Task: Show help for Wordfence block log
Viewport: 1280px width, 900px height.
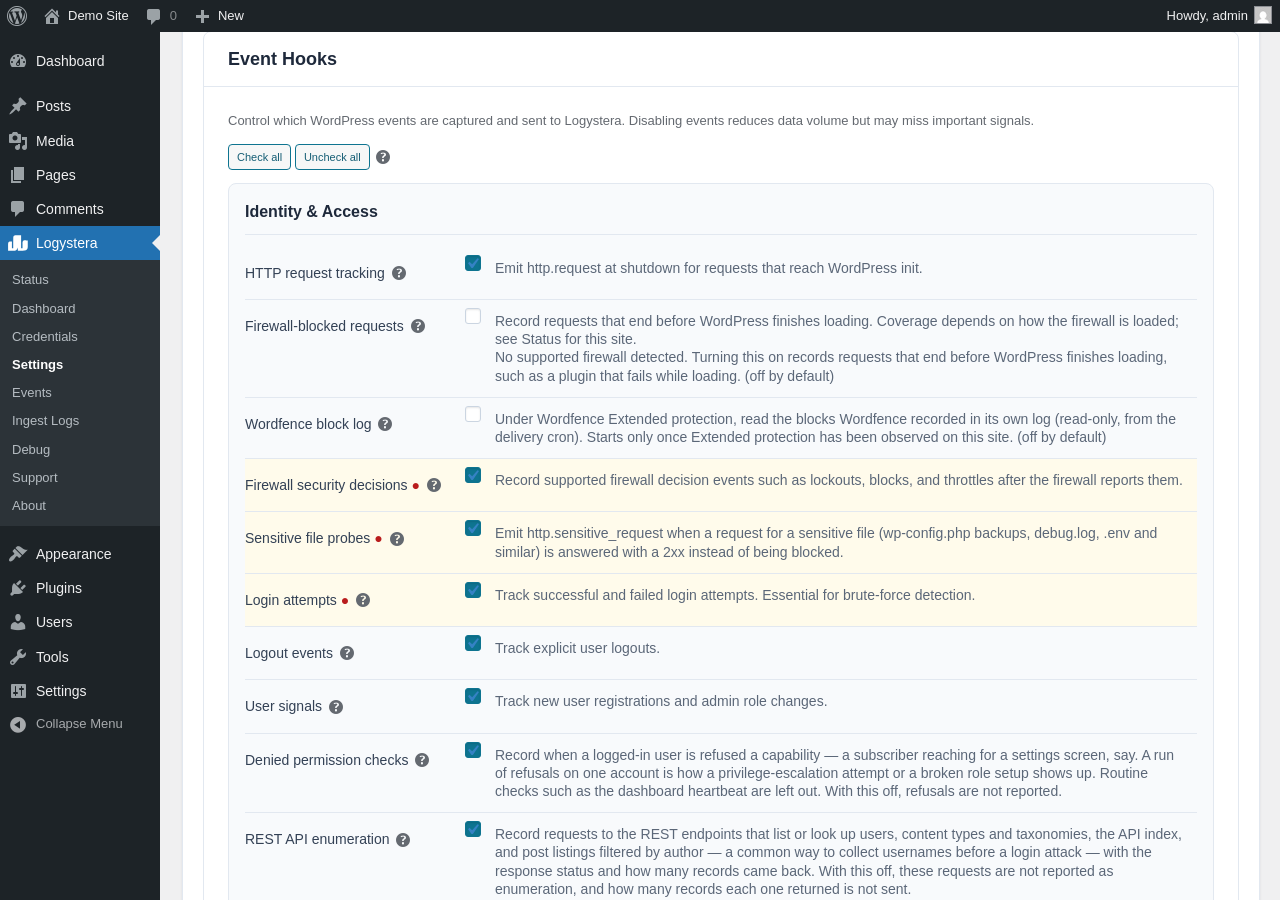Action: (385, 424)
